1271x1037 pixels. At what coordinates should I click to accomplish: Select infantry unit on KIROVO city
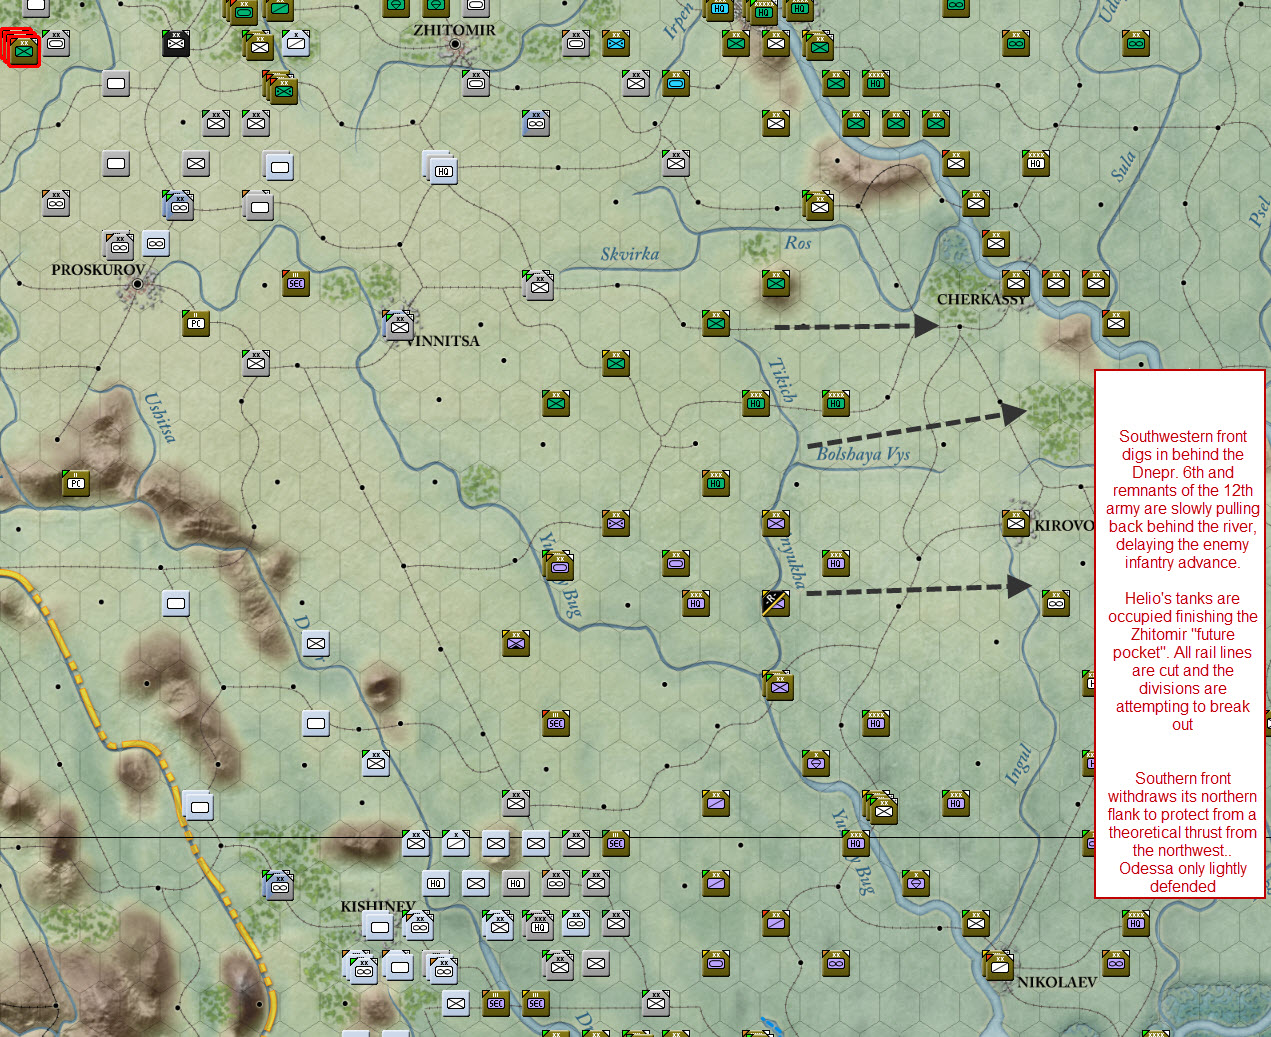click(1016, 523)
